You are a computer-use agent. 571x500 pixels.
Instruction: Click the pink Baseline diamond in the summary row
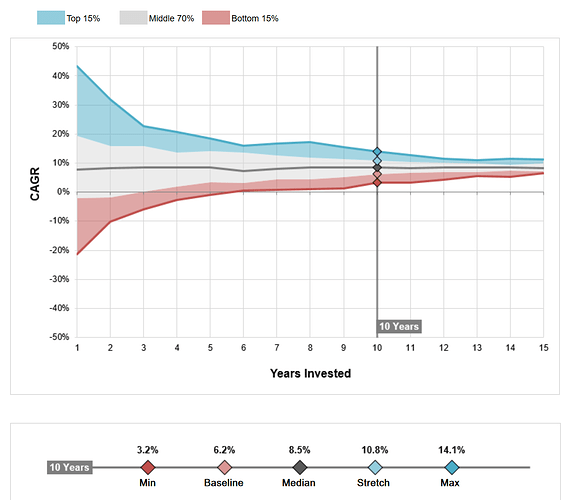click(x=224, y=467)
